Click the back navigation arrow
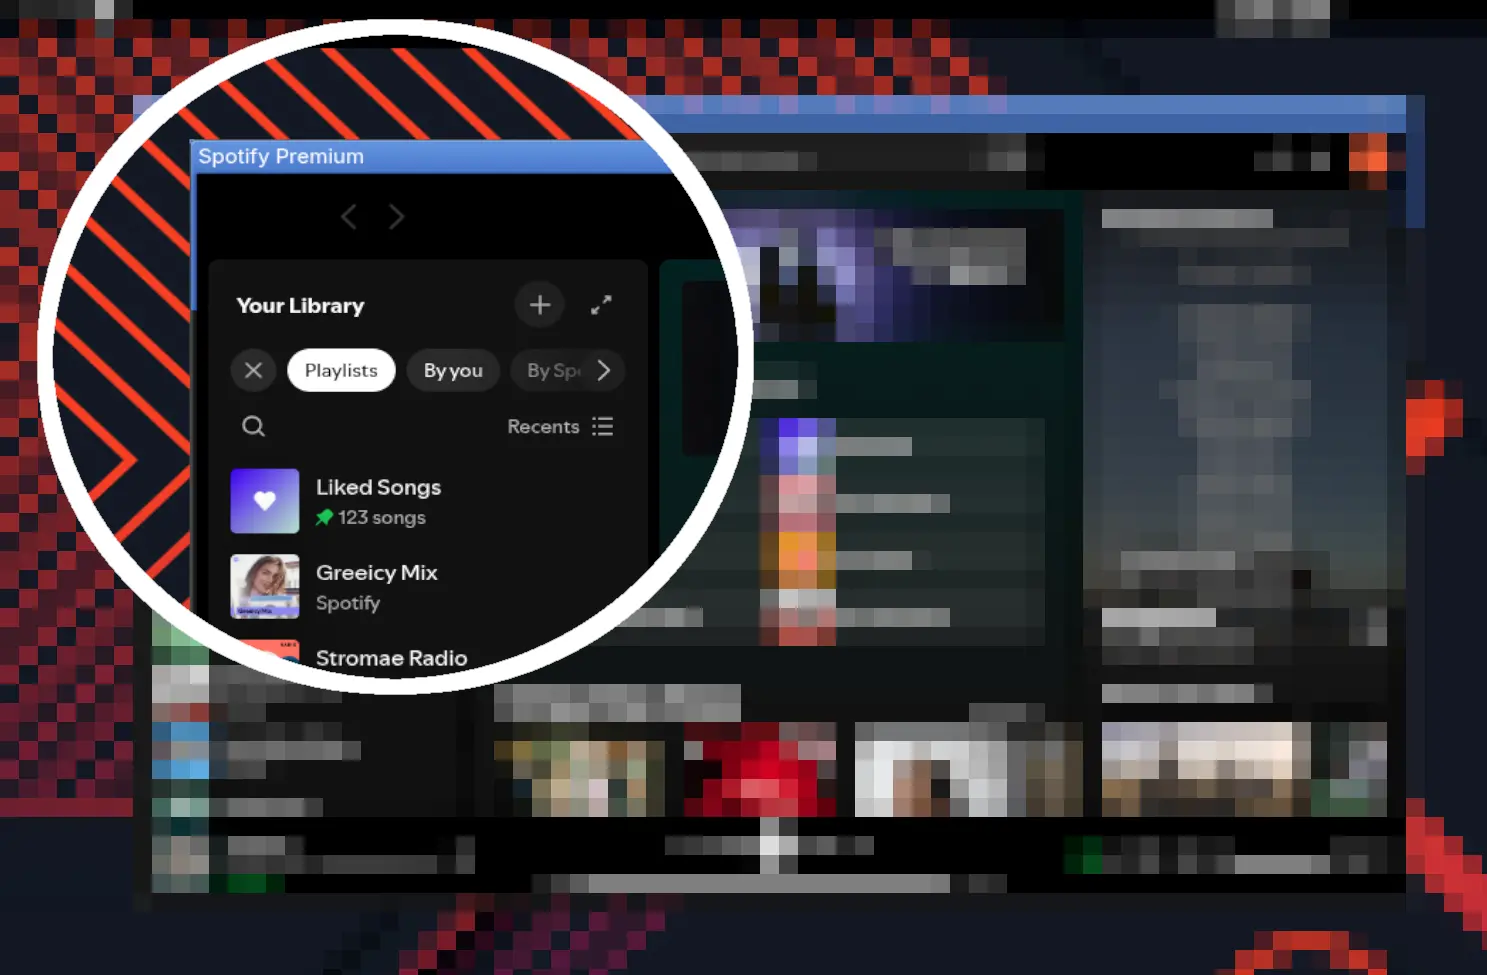Image resolution: width=1487 pixels, height=975 pixels. [349, 216]
